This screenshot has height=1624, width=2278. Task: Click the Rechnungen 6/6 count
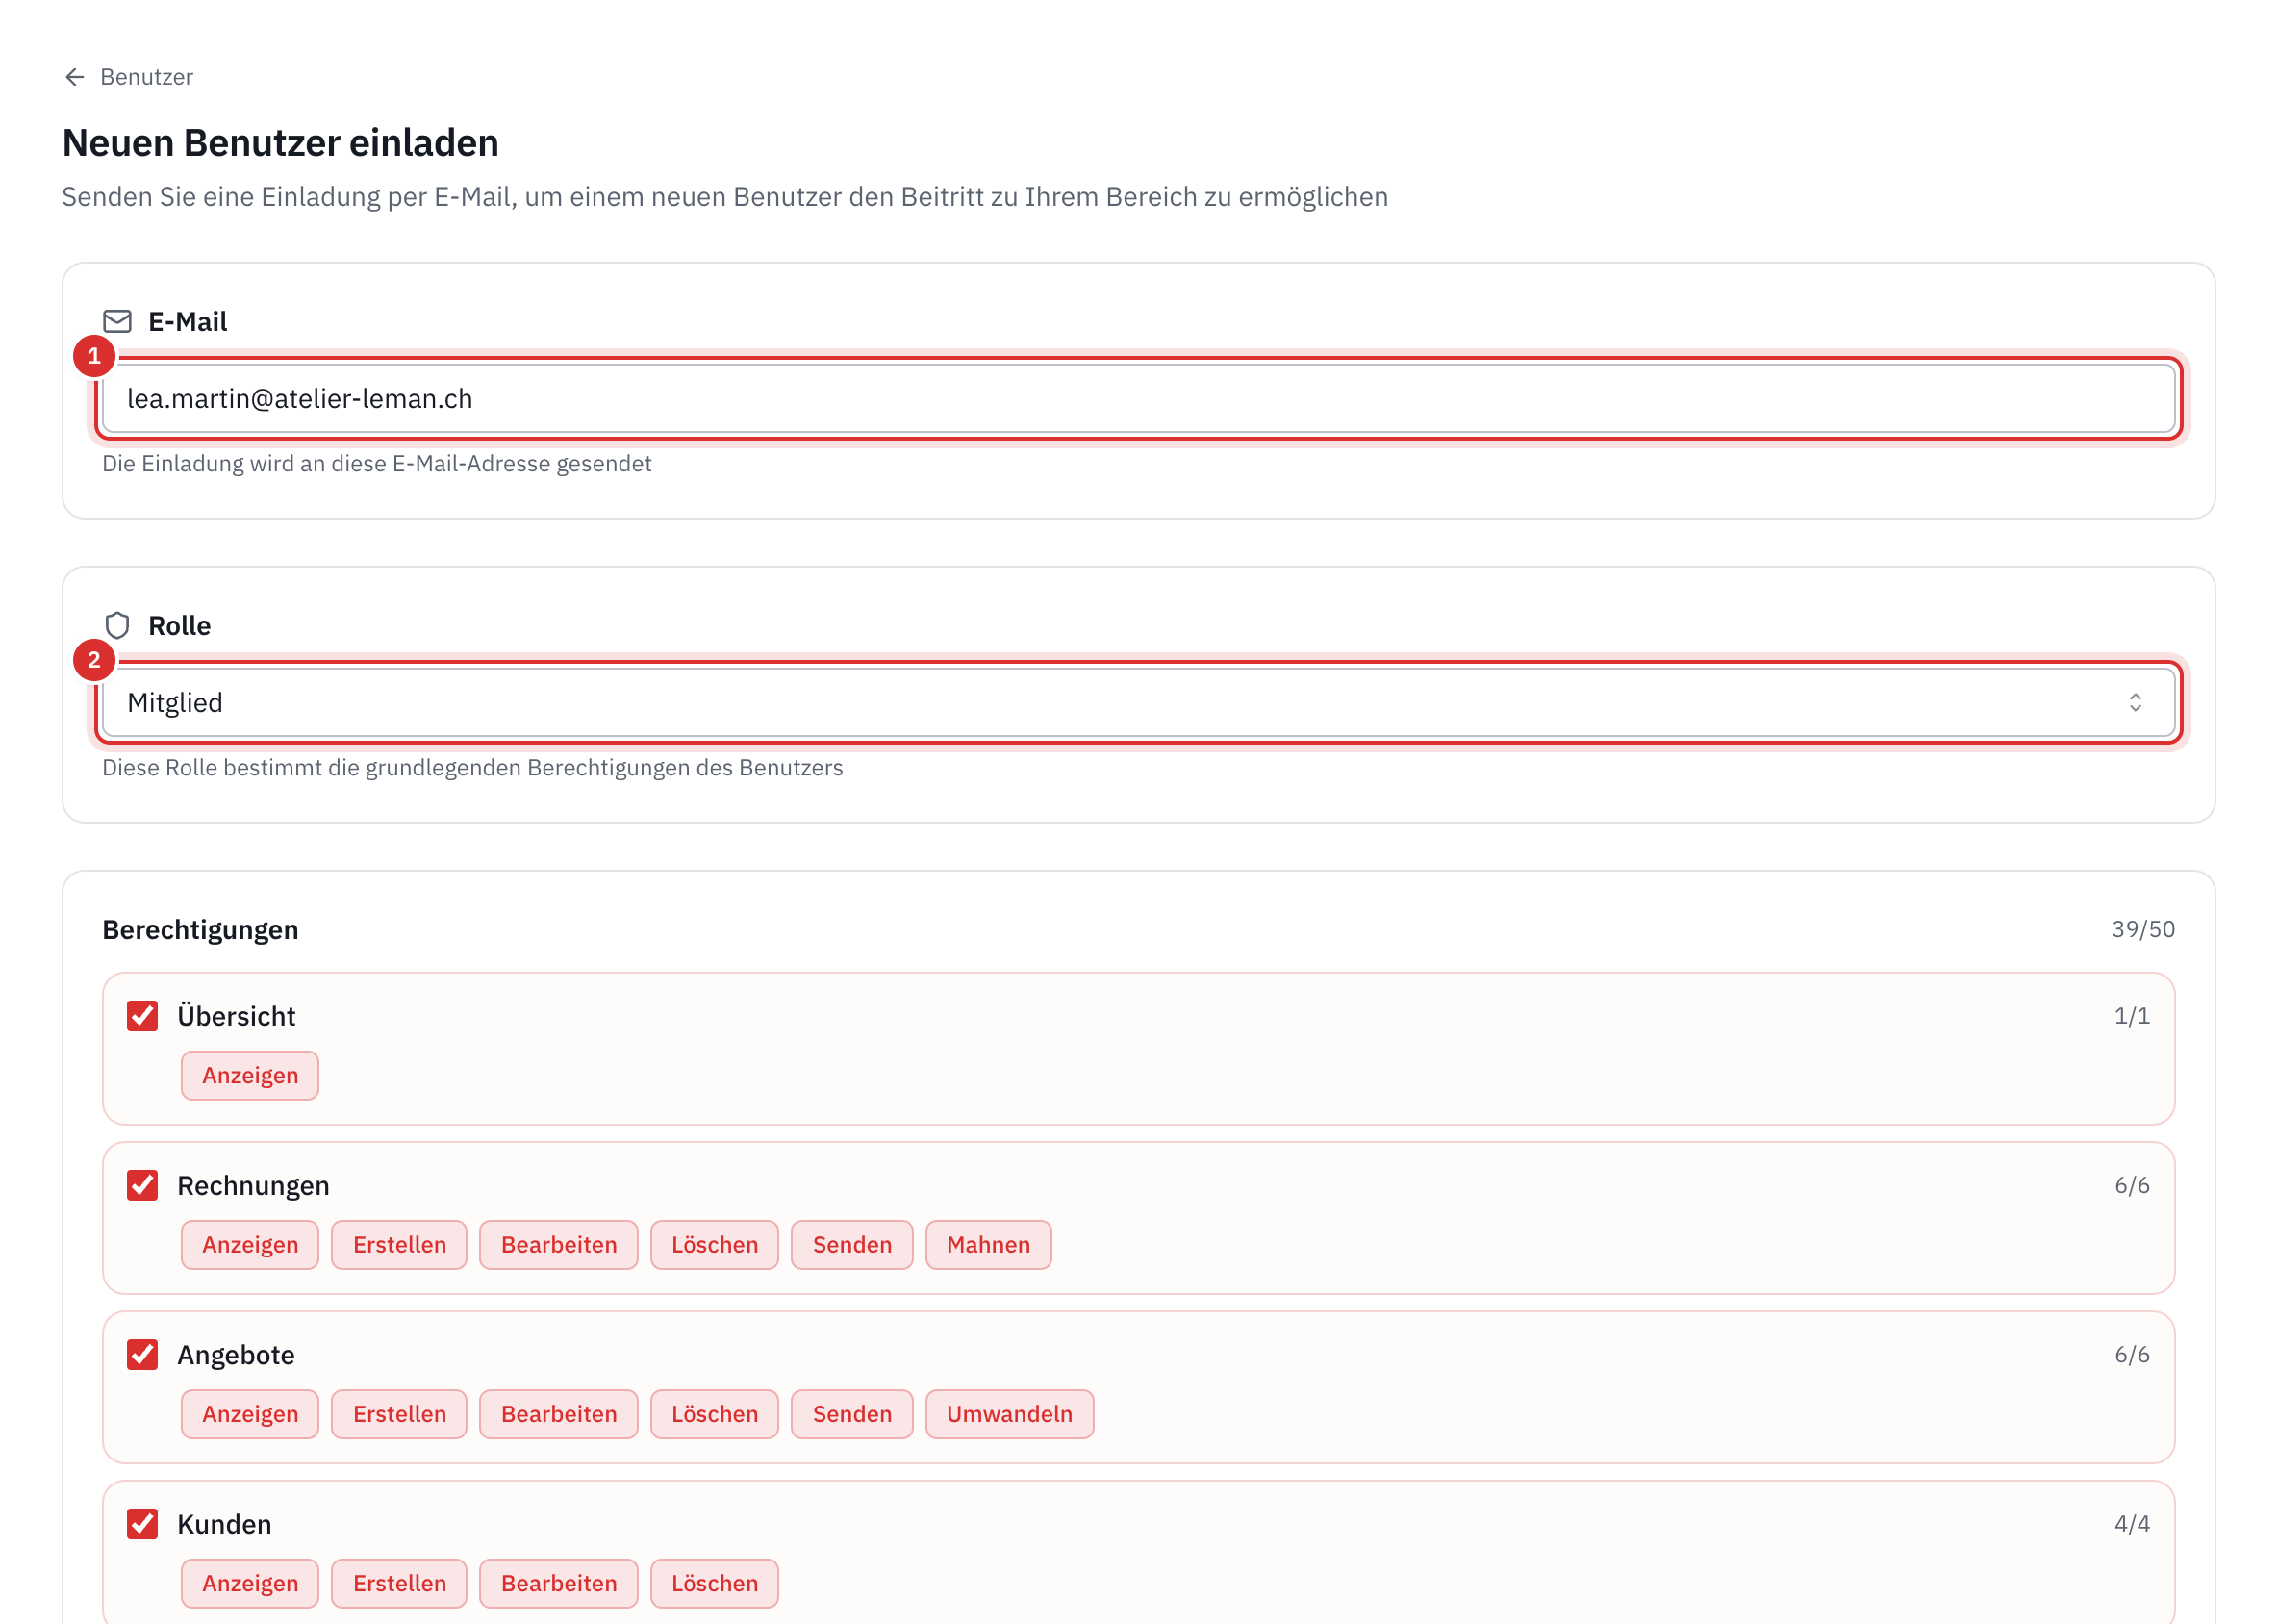coord(2131,1185)
